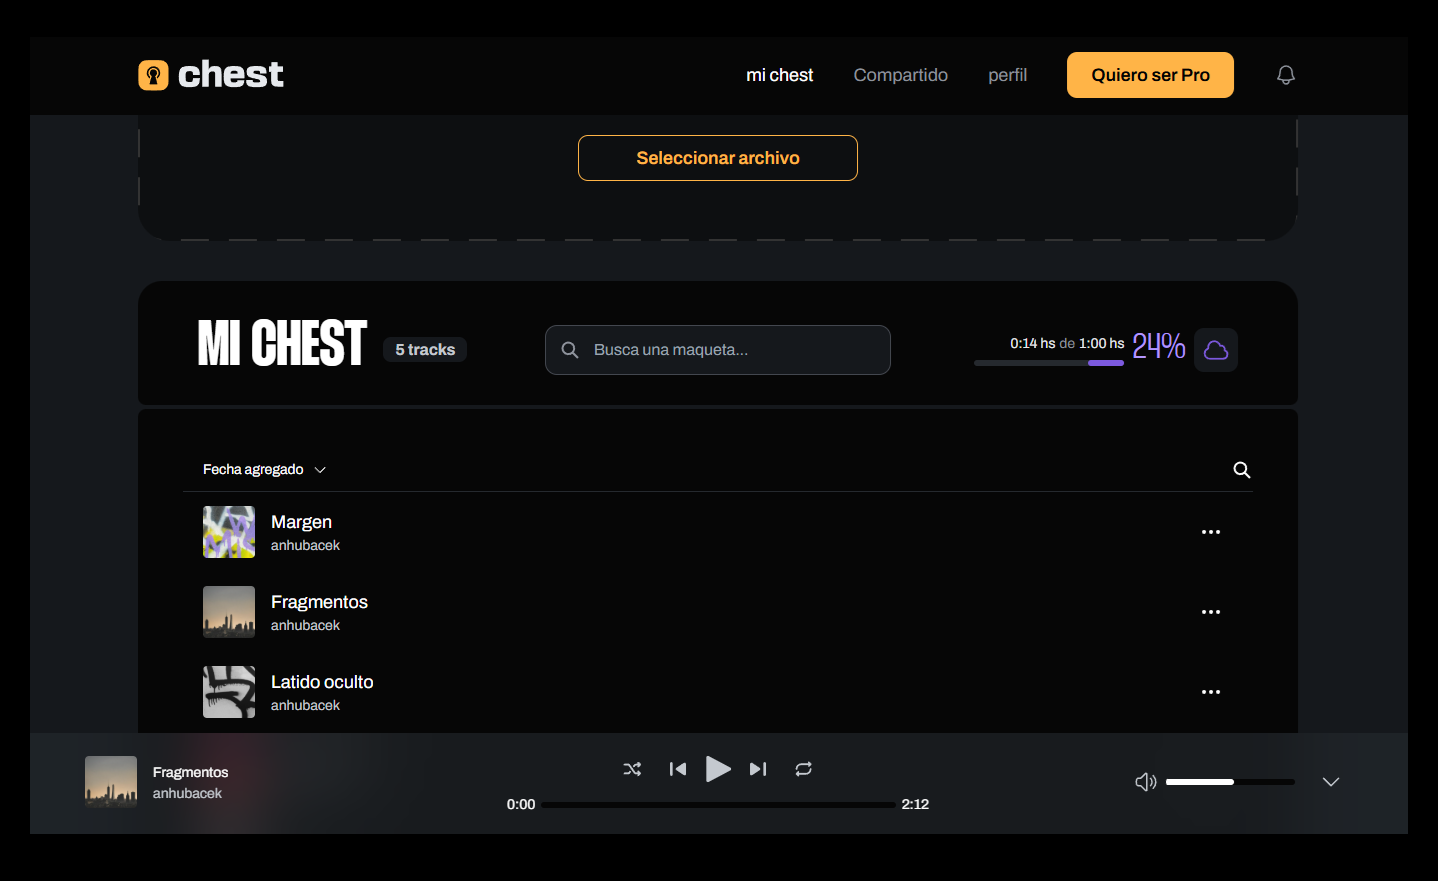Screen dimensions: 1438x881
Task: Click the Quiero ser Pro button
Action: [x=1150, y=74]
